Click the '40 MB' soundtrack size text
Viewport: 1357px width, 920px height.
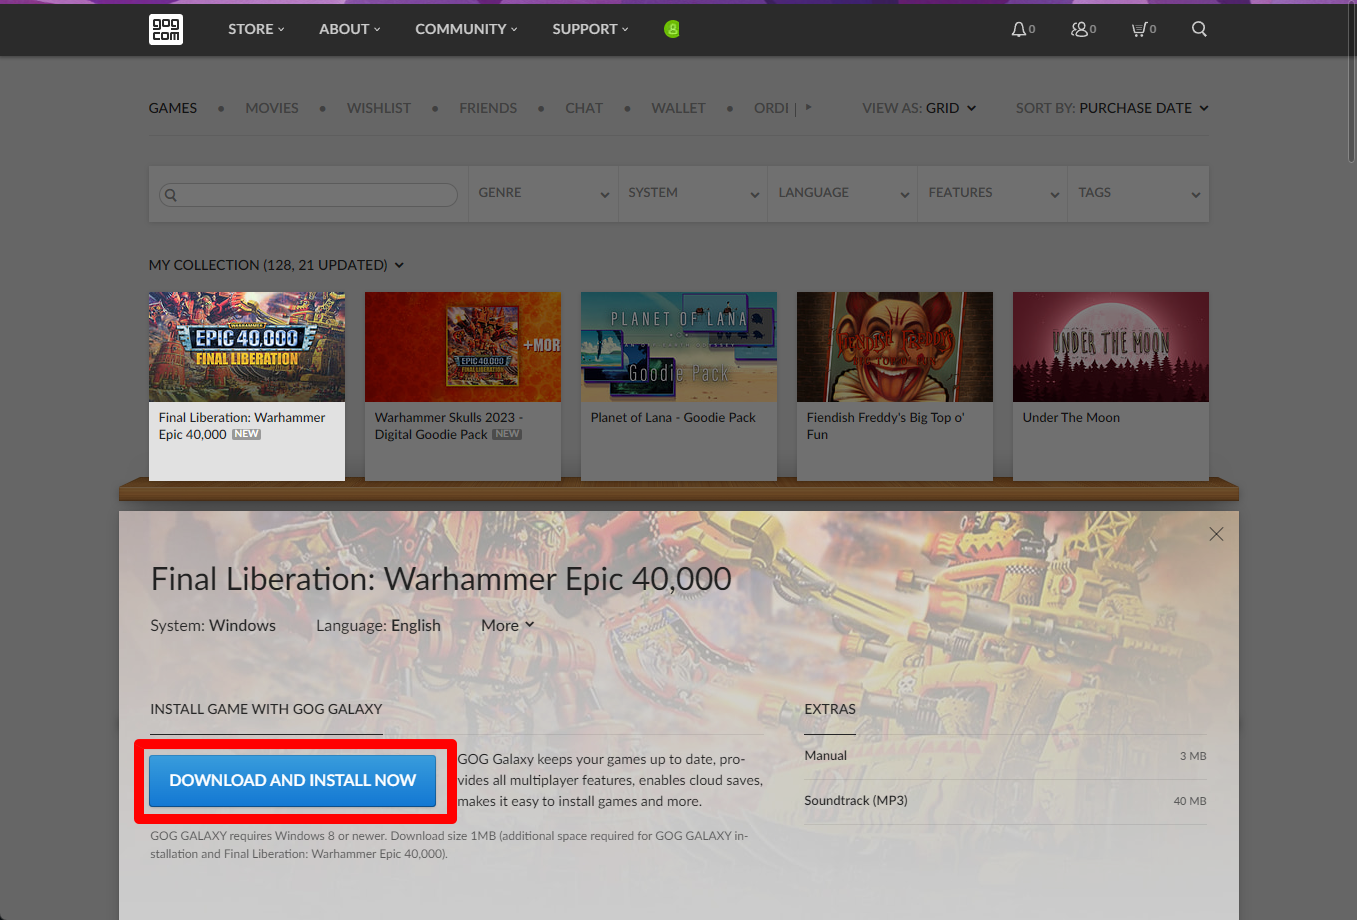click(1190, 801)
